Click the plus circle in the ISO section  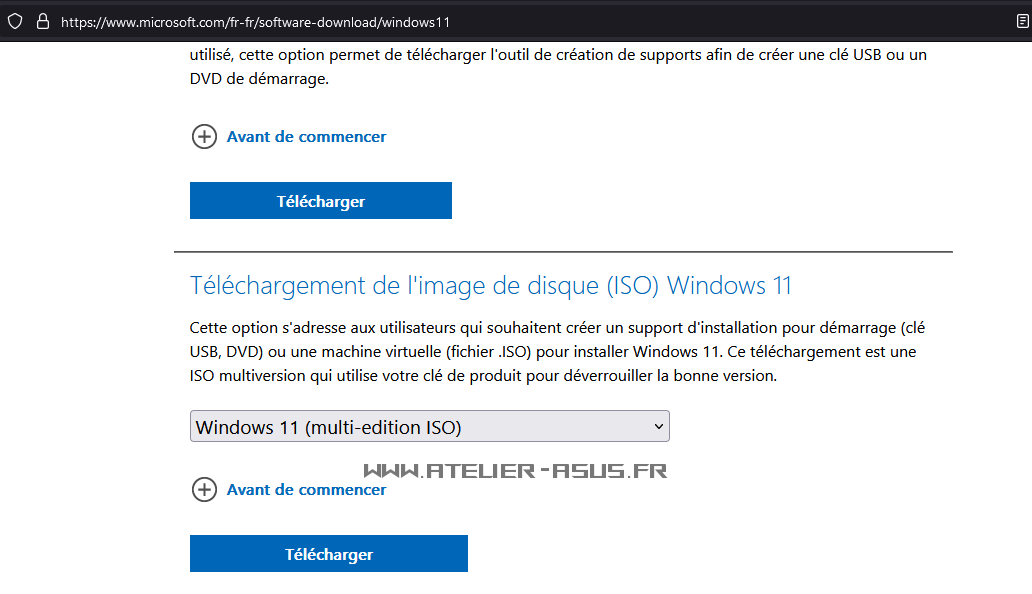(204, 490)
